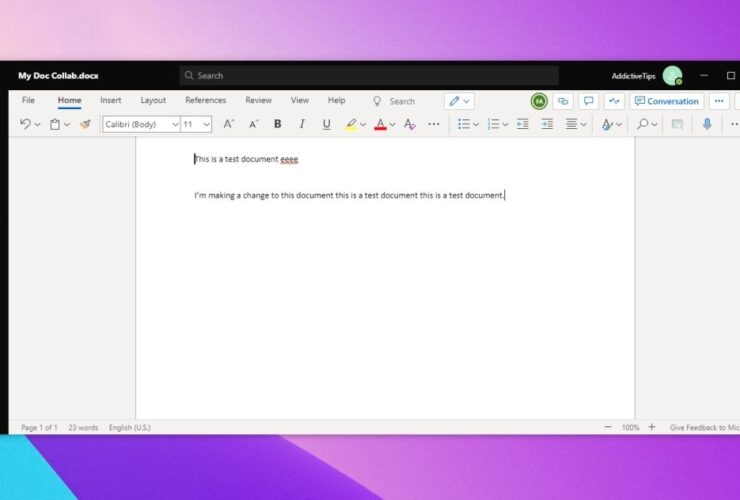The image size is (740, 500).
Task: Click the ribbon Search lightbulb box
Action: point(394,101)
